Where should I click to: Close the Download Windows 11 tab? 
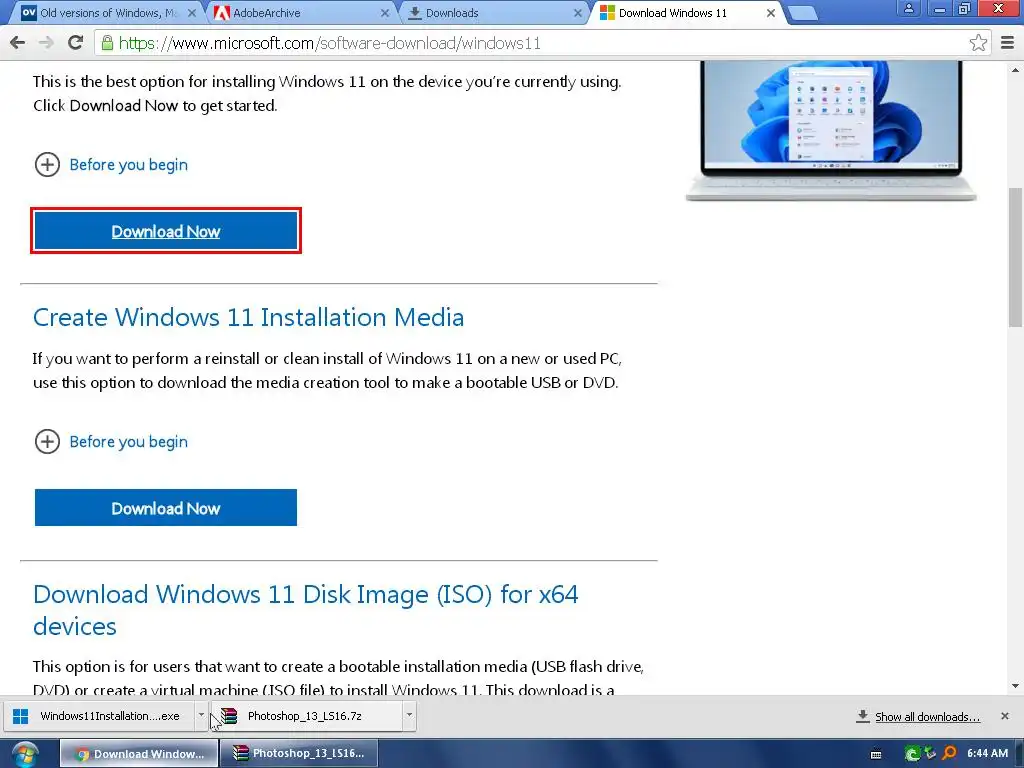click(x=771, y=13)
